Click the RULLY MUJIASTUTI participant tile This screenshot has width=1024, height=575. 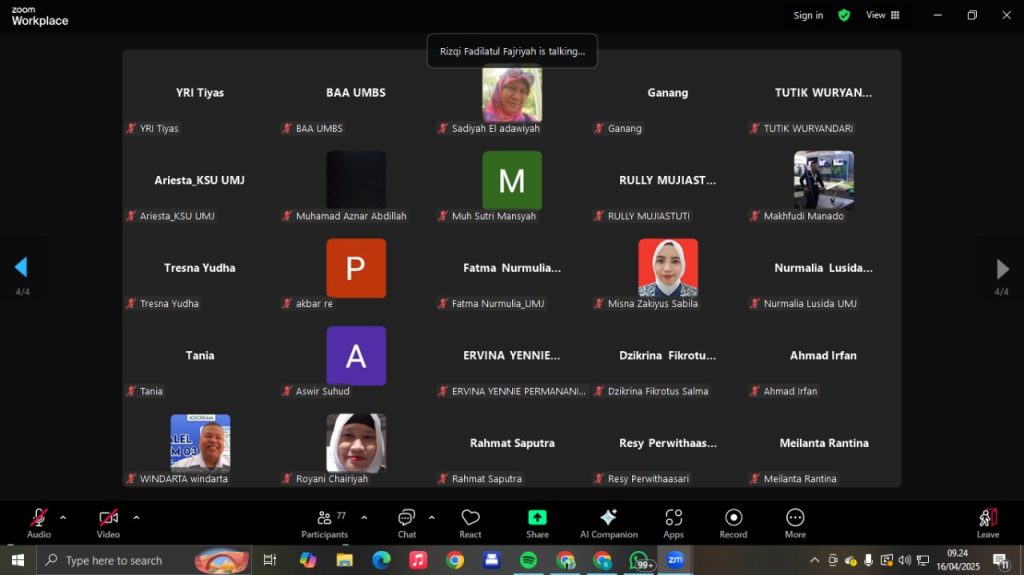coord(667,180)
